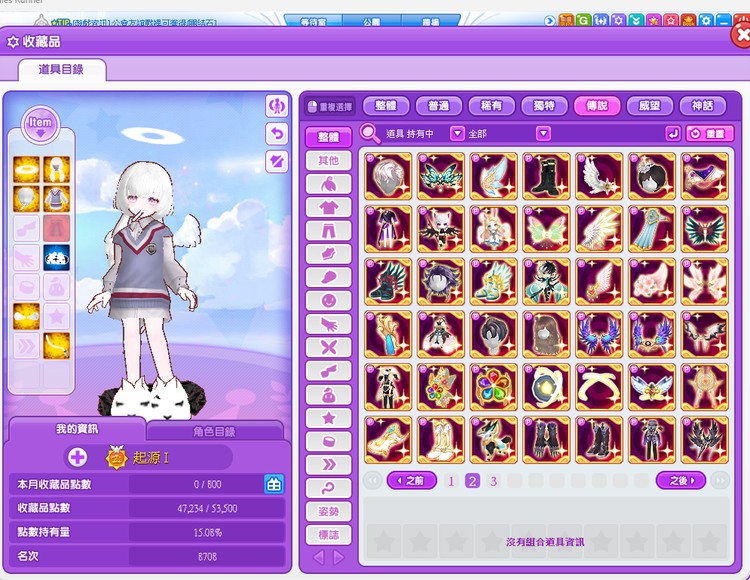Select the black boots item thumbnail in first row
Viewport: 750px width, 580px height.
tap(546, 176)
